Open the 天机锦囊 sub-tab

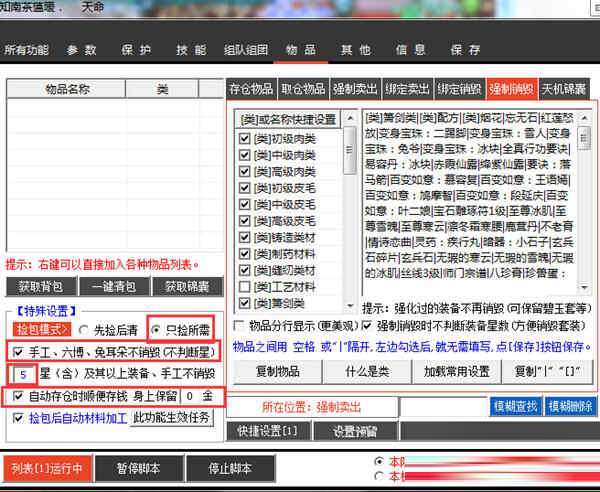[x=564, y=89]
